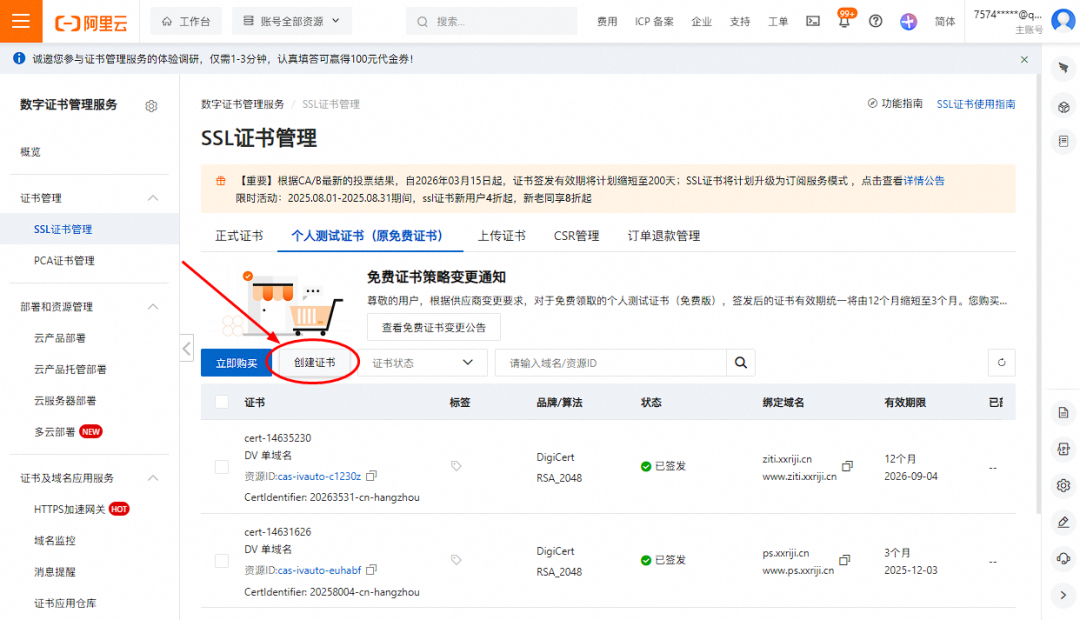Open 查看免费证书变更公告
This screenshot has width=1080, height=620.
(432, 326)
